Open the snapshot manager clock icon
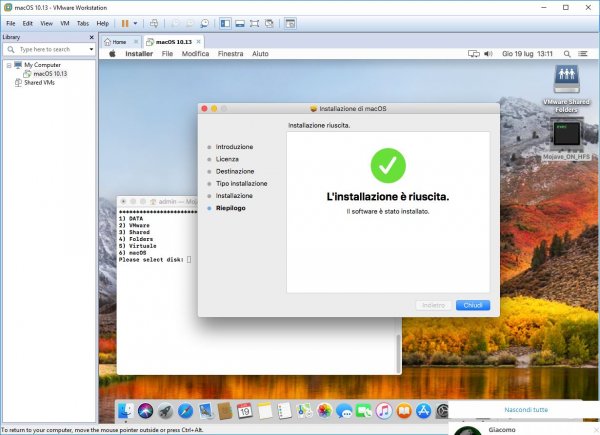 coord(205,23)
